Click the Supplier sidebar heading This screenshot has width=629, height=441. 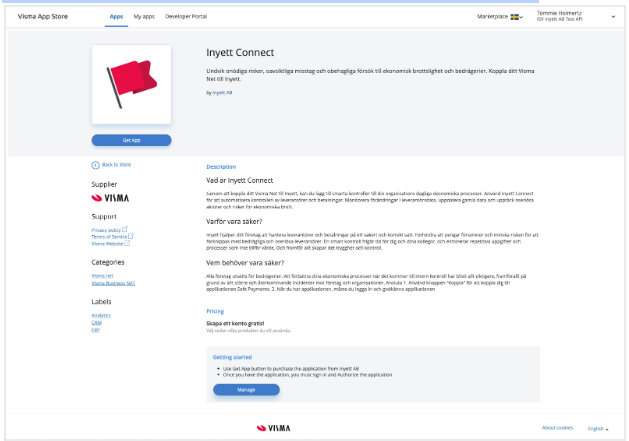click(x=104, y=185)
